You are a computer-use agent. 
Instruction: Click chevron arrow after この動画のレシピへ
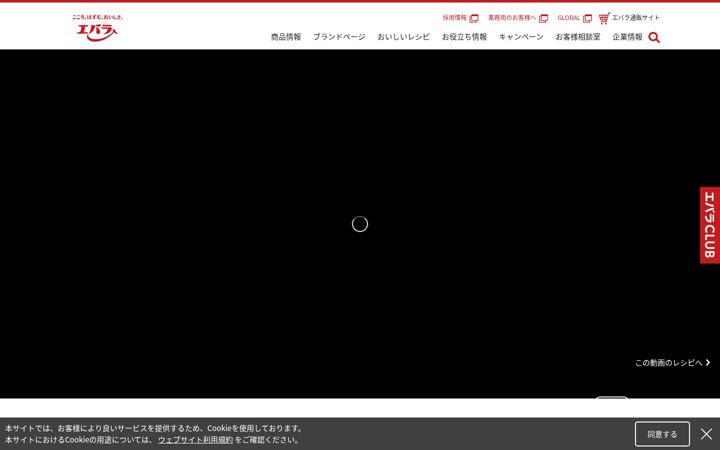(708, 363)
